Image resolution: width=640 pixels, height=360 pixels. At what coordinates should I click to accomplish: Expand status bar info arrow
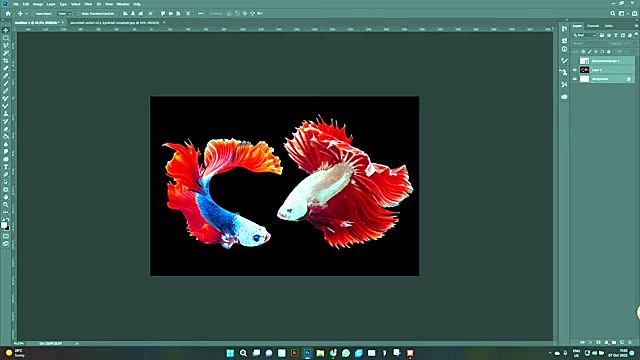pyautogui.click(x=77, y=343)
